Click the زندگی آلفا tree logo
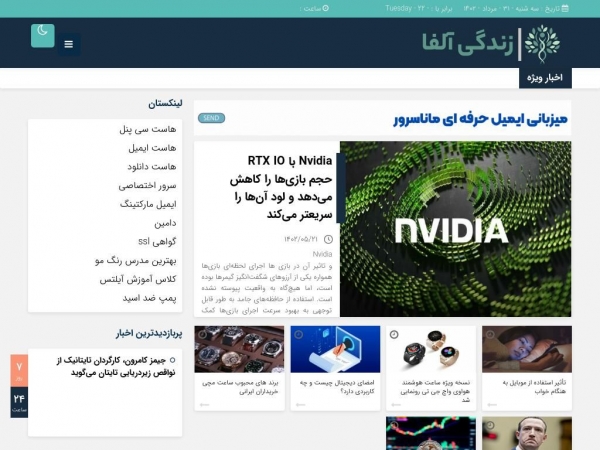 (x=543, y=44)
